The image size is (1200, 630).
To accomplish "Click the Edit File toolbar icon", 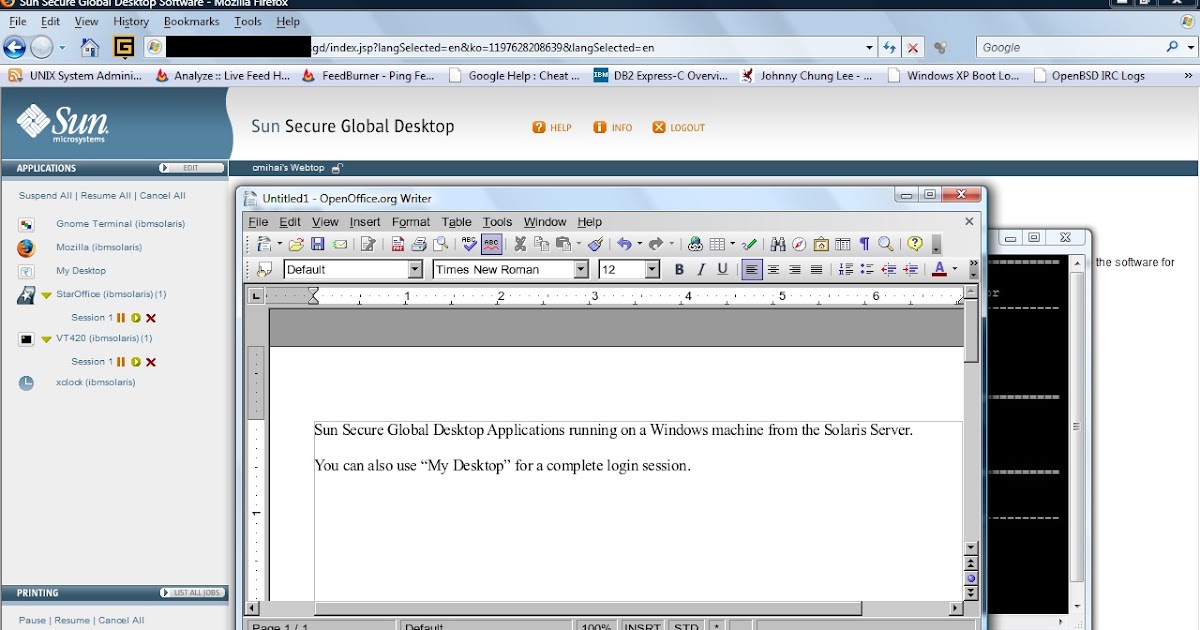I will coord(368,244).
